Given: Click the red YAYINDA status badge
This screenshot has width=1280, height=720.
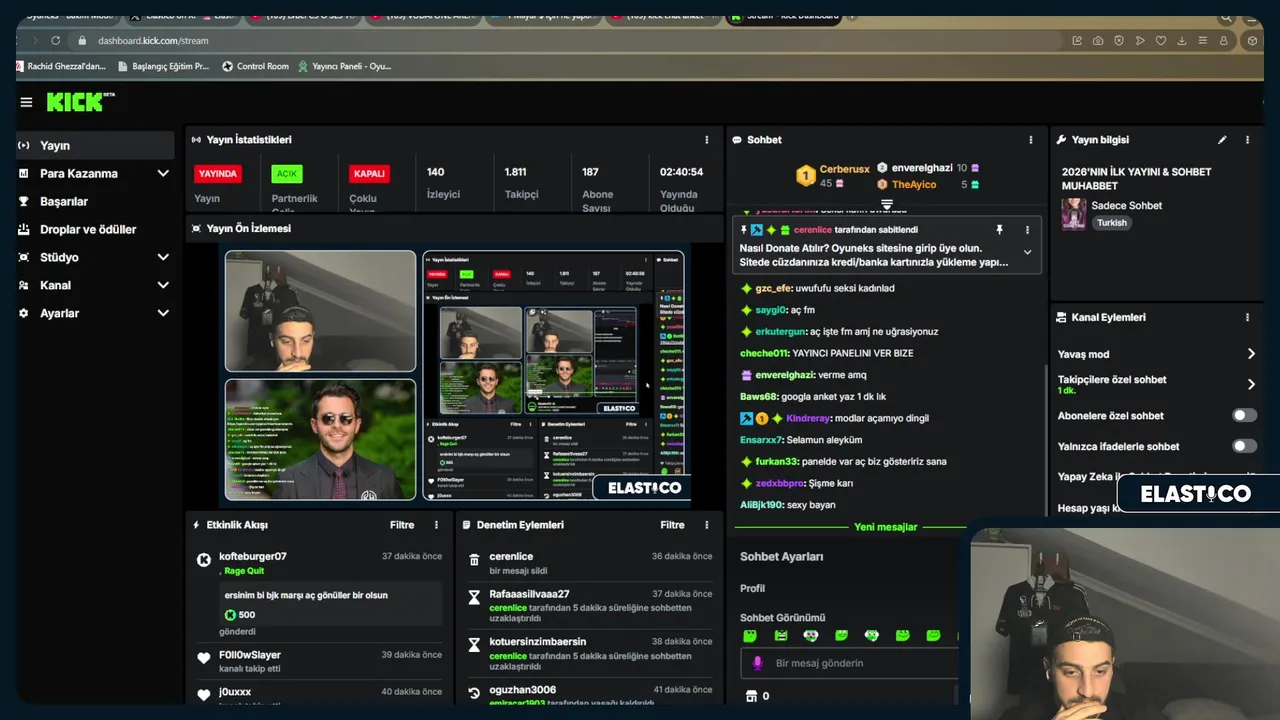Looking at the screenshot, I should pos(218,173).
